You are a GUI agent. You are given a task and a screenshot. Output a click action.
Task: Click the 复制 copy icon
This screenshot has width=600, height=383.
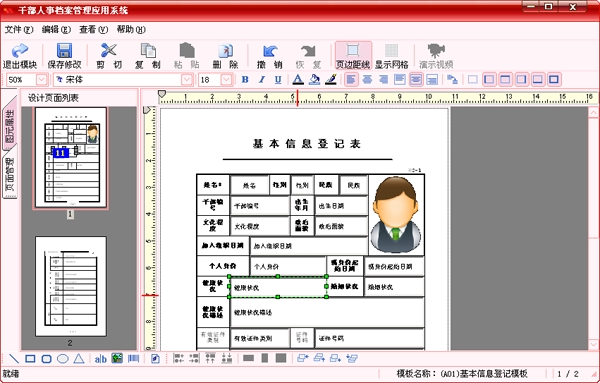pyautogui.click(x=148, y=56)
